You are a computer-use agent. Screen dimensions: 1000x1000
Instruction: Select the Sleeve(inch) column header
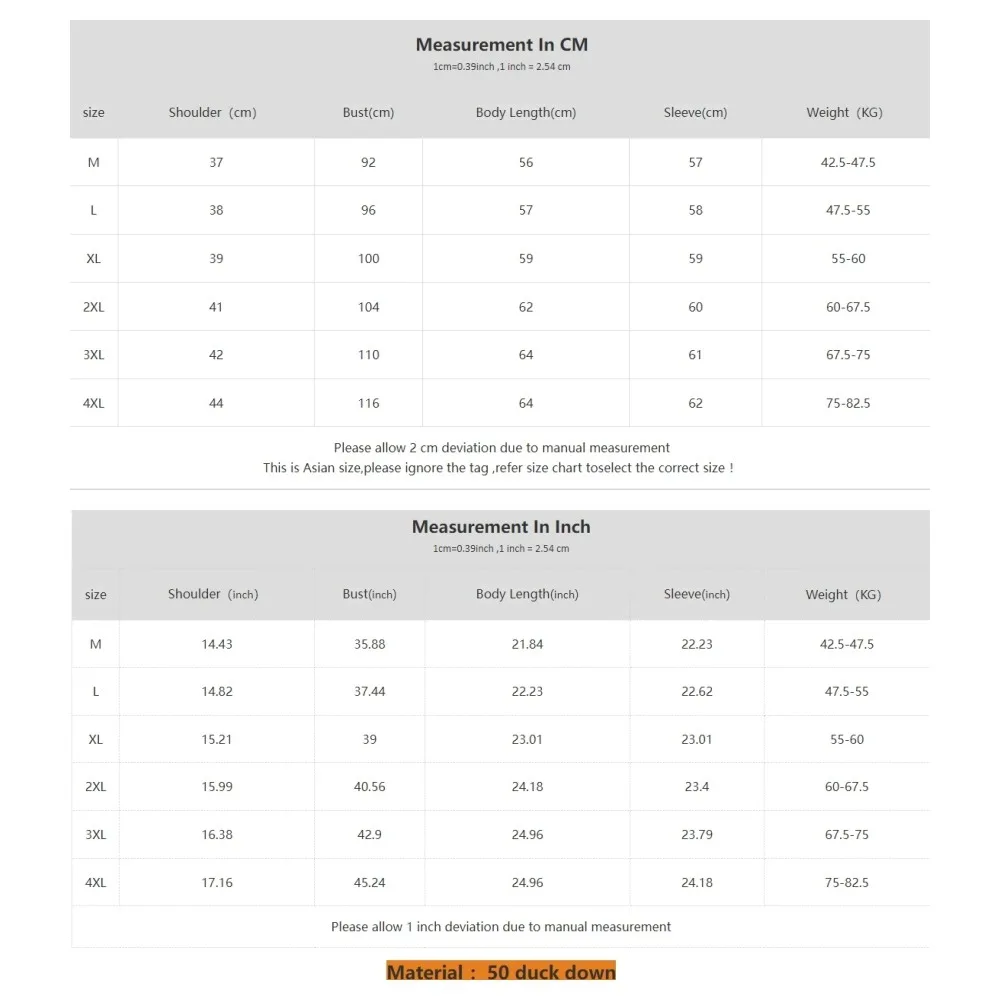[x=696, y=594]
